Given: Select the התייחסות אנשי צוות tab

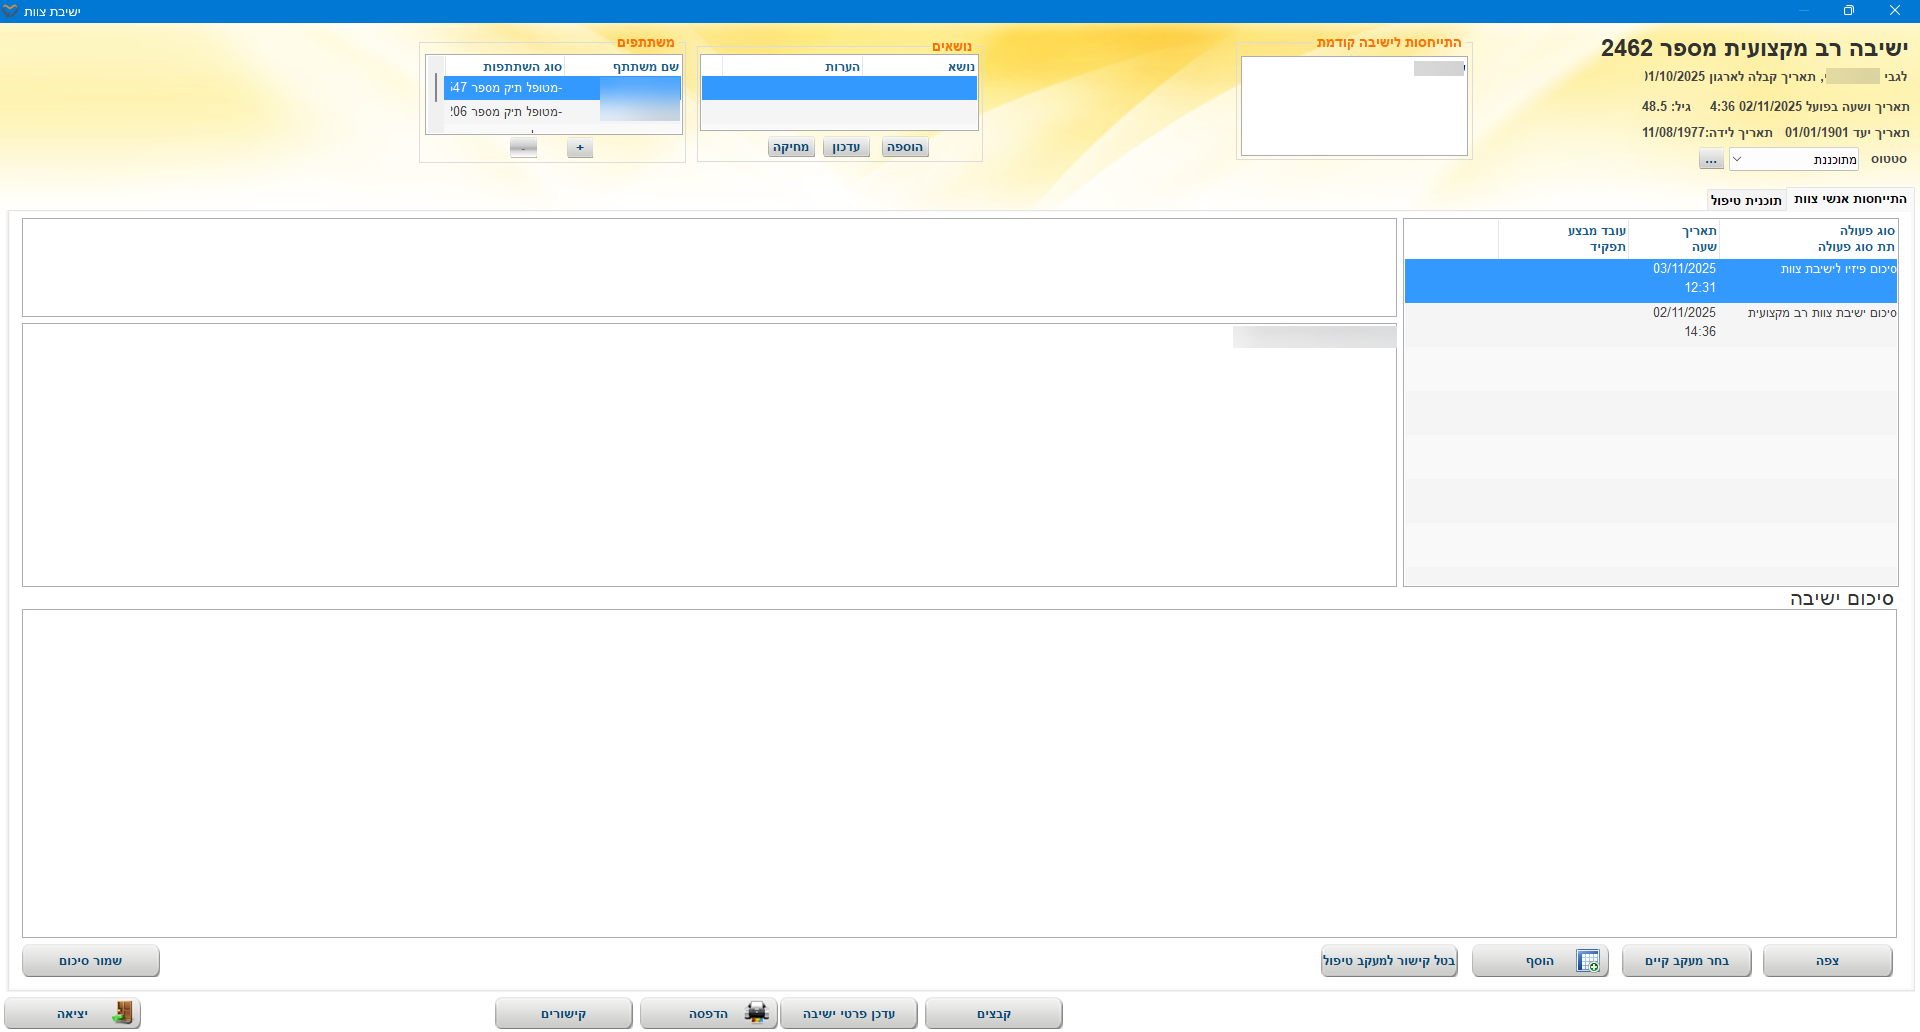Looking at the screenshot, I should (x=1850, y=199).
